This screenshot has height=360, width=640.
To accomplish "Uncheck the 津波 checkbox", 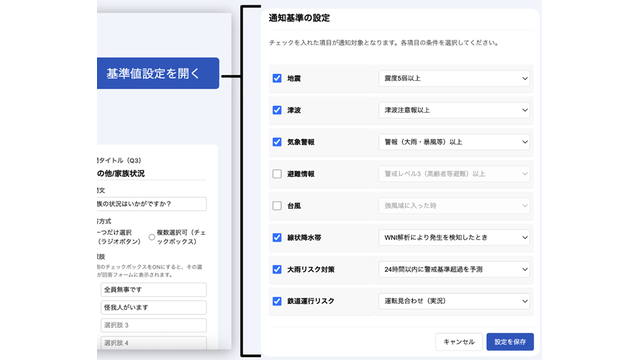I will pyautogui.click(x=277, y=110).
